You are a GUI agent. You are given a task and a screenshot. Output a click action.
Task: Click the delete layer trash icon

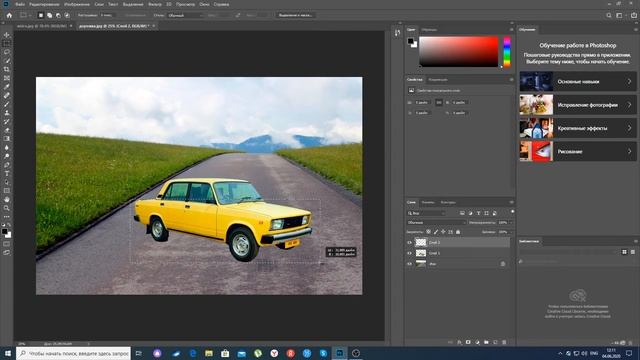(504, 342)
